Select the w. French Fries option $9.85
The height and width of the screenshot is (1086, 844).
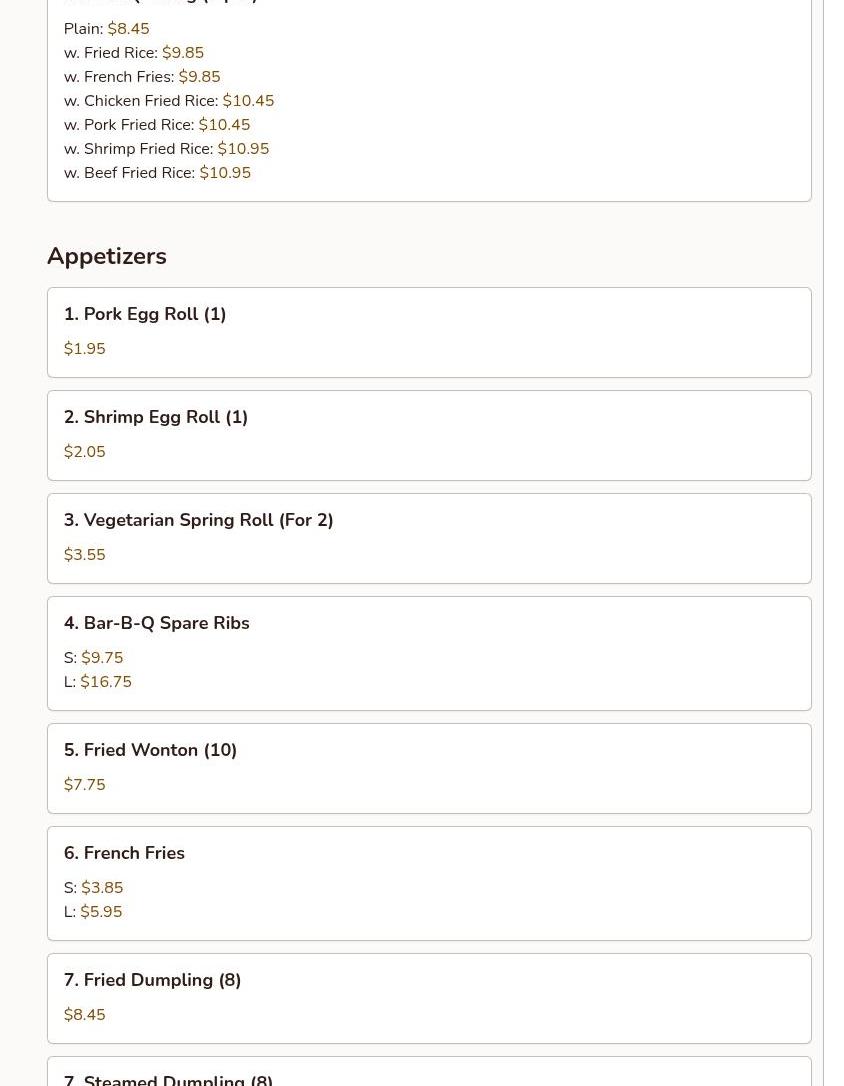142,77
